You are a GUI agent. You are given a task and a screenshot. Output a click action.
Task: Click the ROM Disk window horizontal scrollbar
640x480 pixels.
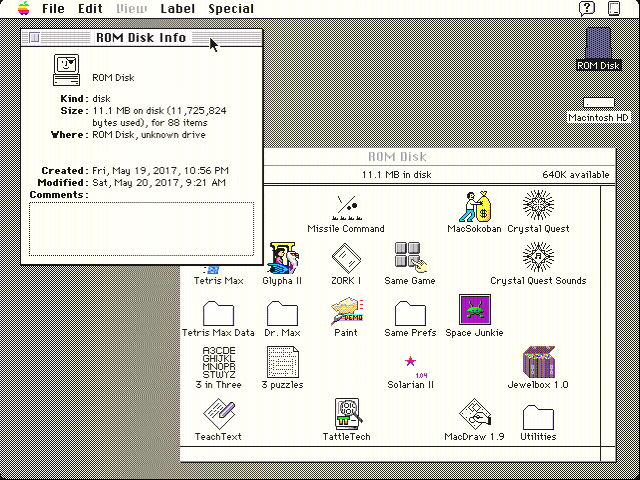pyautogui.click(x=391, y=454)
